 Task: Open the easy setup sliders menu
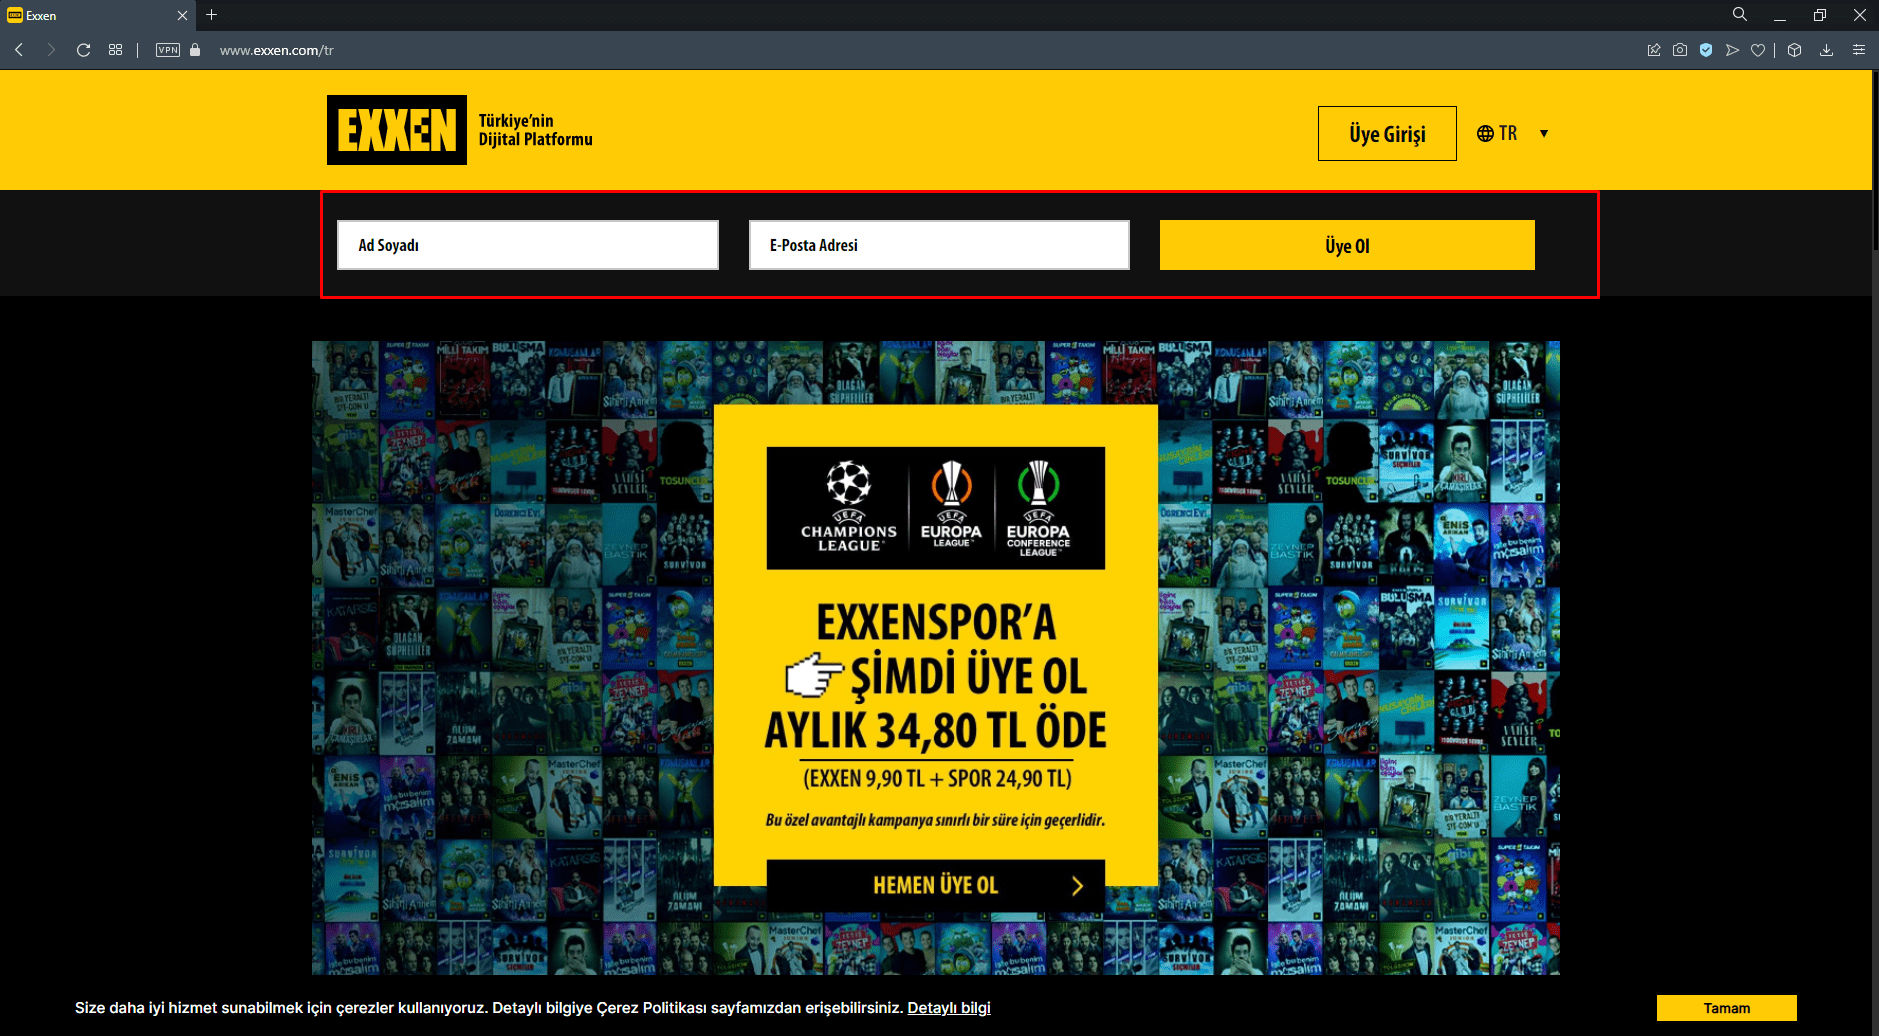click(1859, 50)
